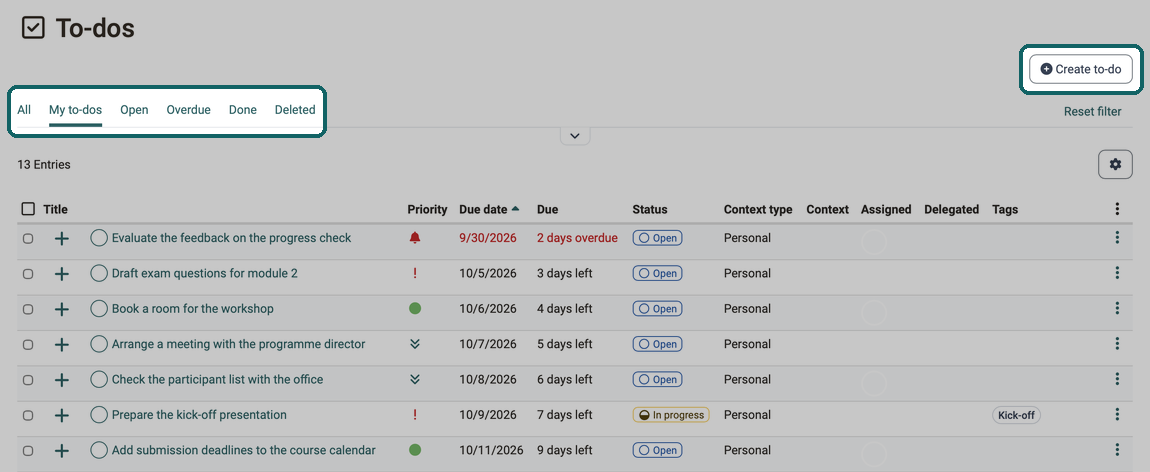Image resolution: width=1150 pixels, height=472 pixels.
Task: Click green dot priority in Add submission deadlines row
Action: (415, 450)
